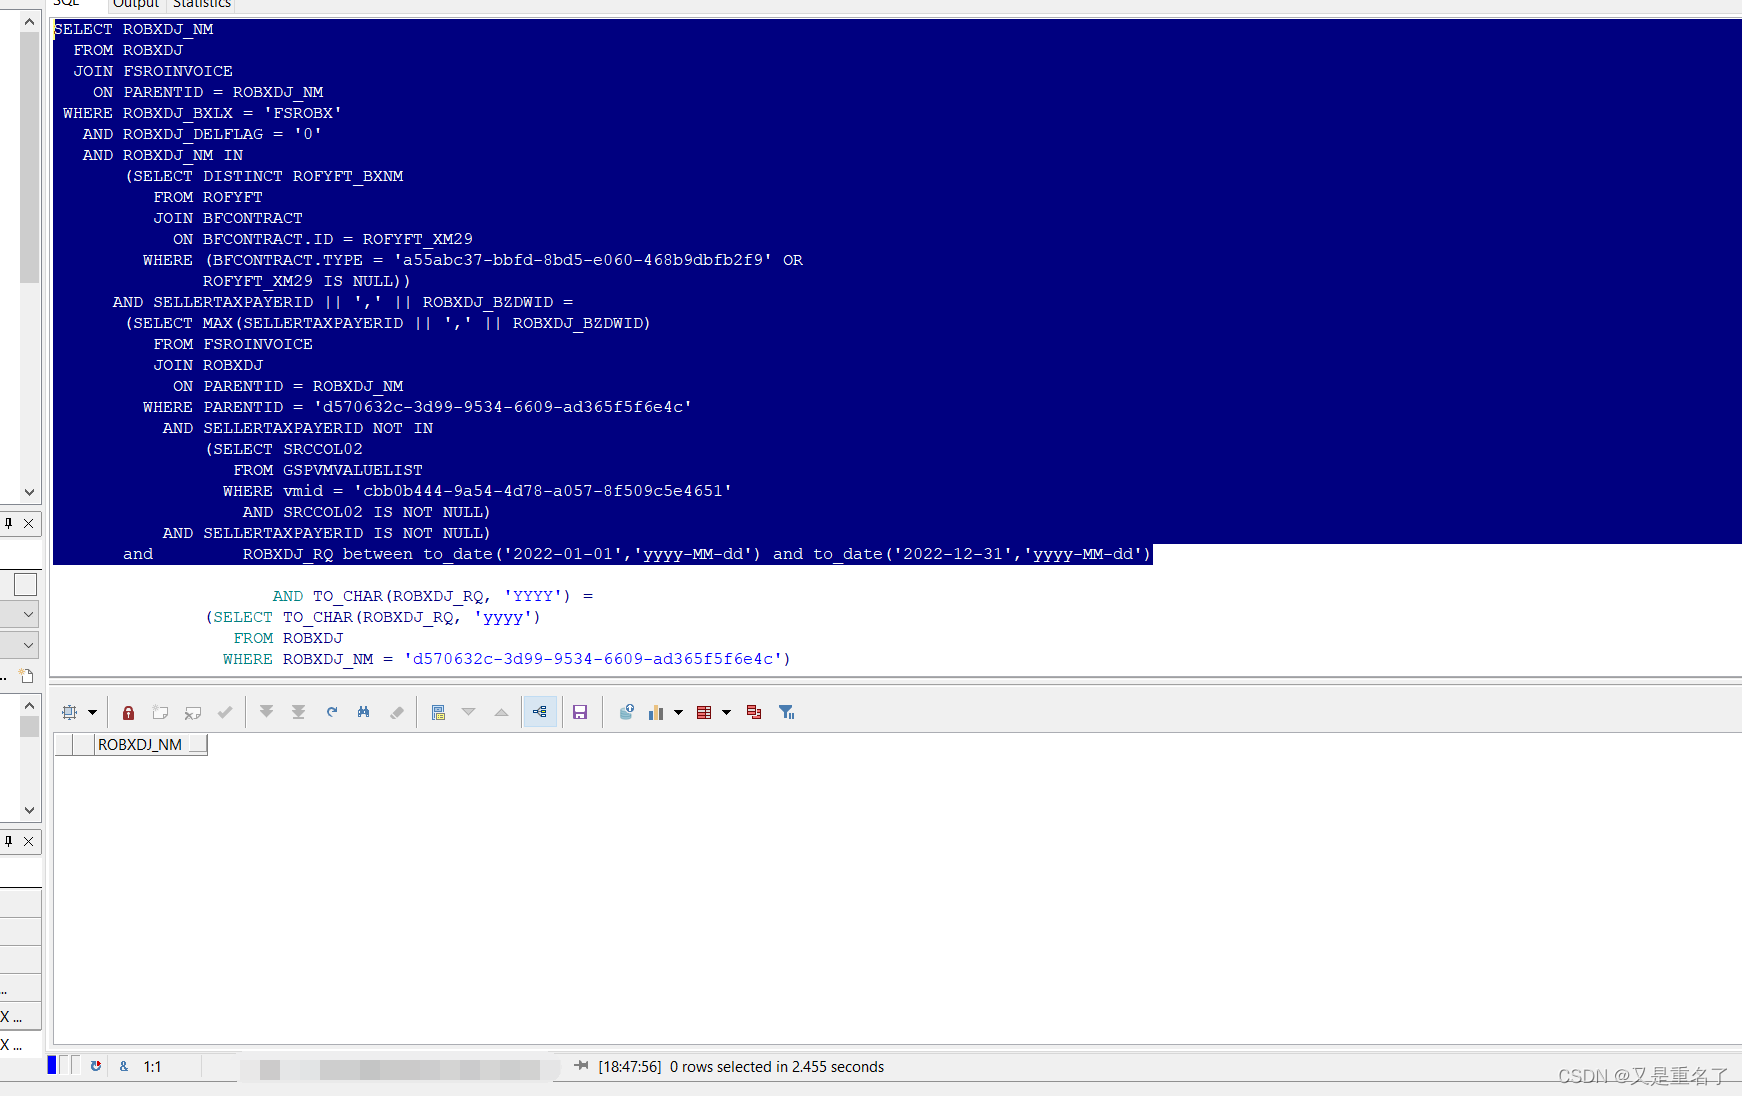Click the red stacked tables icon
This screenshot has height=1096, width=1742.
tap(754, 712)
